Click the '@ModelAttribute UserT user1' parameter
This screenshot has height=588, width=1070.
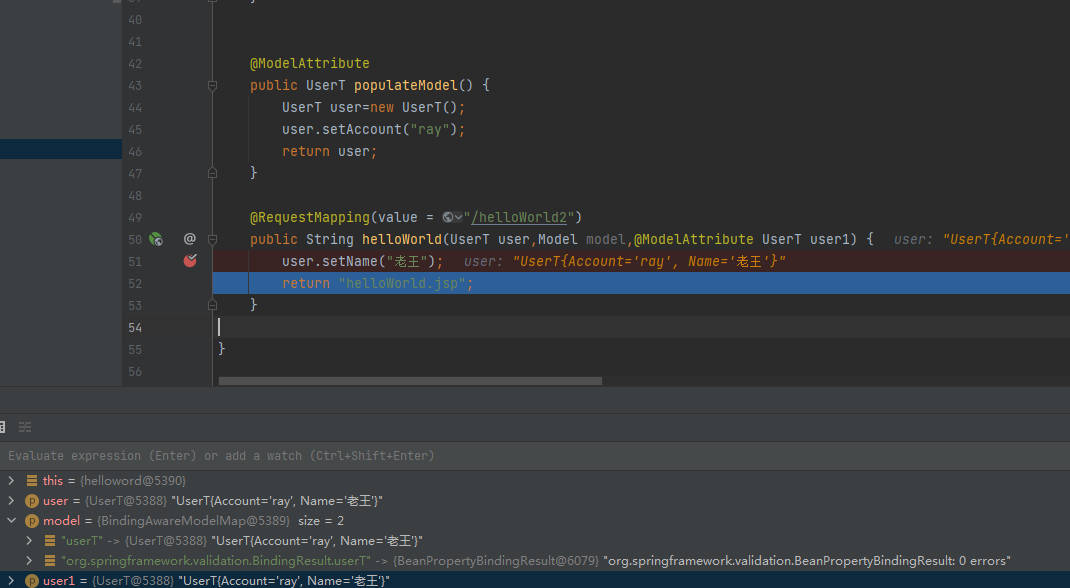(x=745, y=239)
